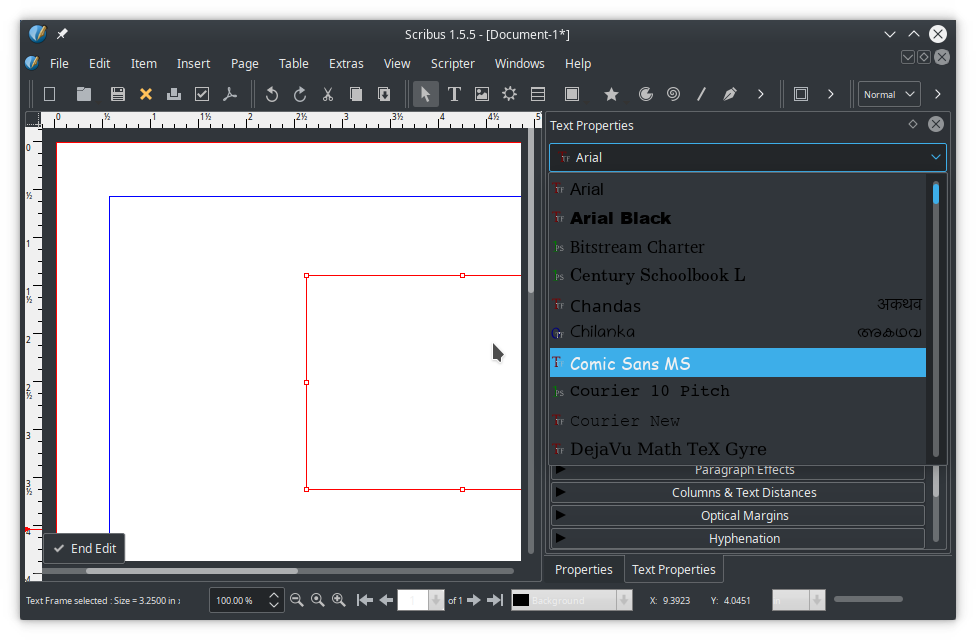The width and height of the screenshot is (976, 640).
Task: Pick the Polygon star tool
Action: pos(611,94)
